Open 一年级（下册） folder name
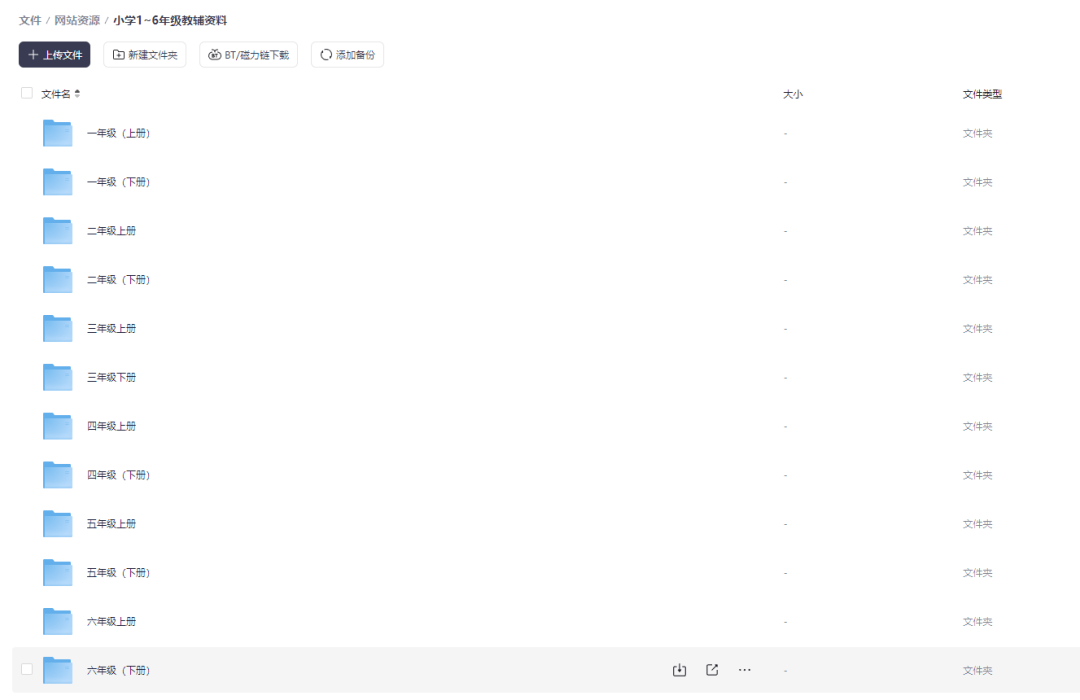The image size is (1080, 700). (118, 182)
